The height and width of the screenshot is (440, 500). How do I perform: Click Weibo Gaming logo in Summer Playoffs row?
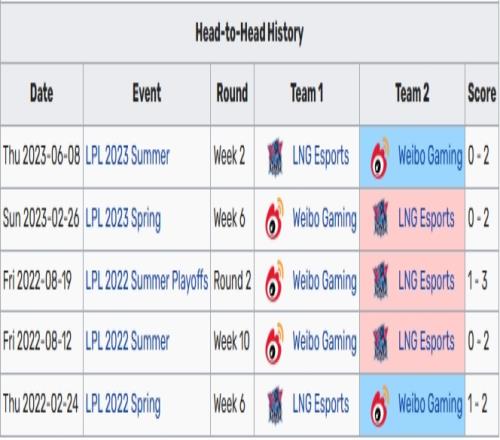tap(275, 281)
